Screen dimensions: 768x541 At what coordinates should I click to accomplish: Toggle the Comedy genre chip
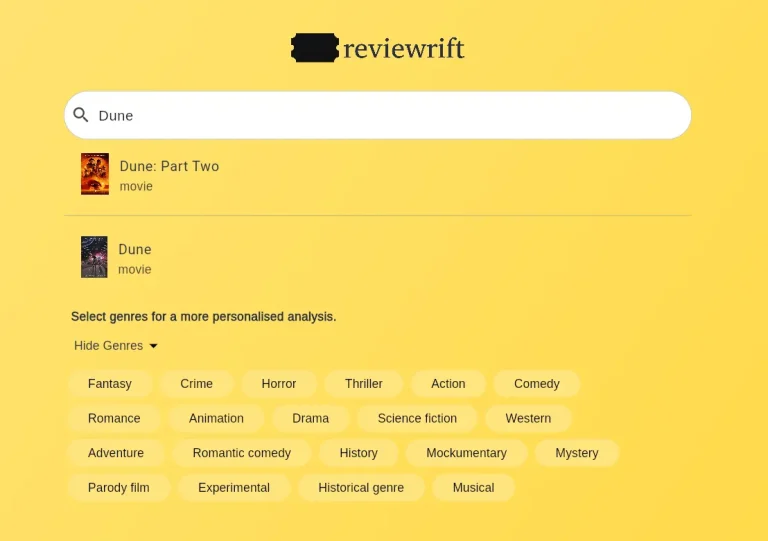(537, 384)
